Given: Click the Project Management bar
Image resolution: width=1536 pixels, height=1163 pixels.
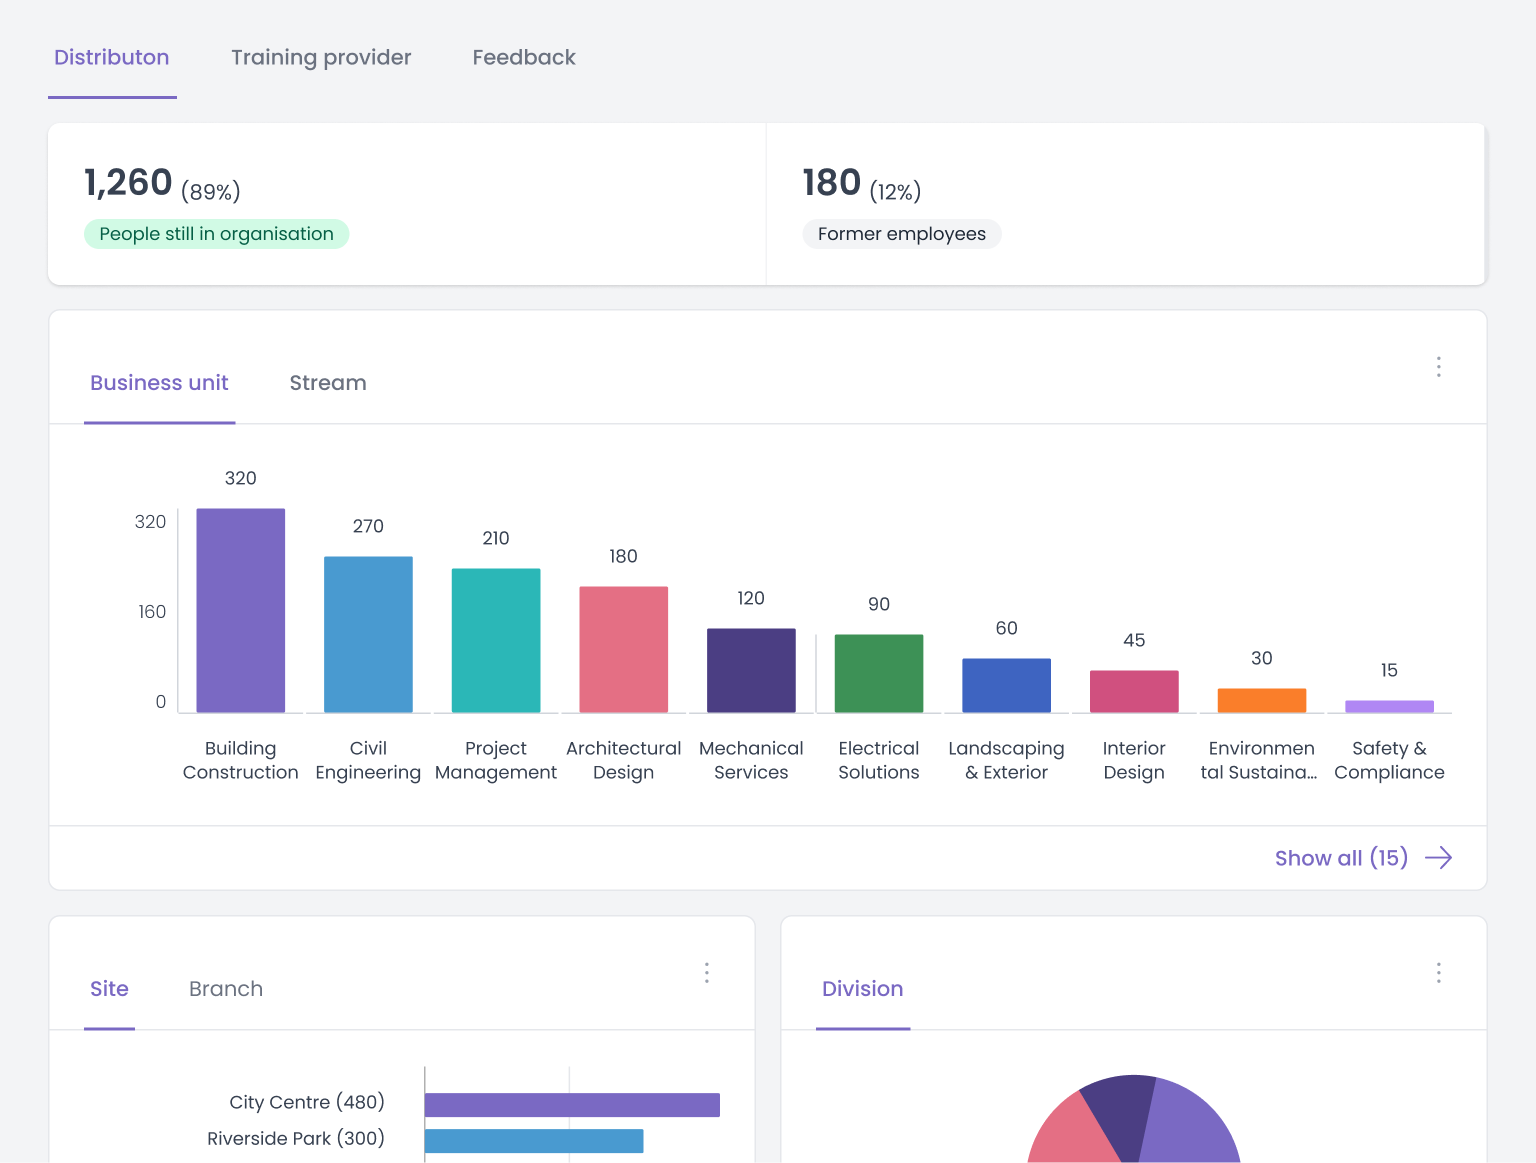Looking at the screenshot, I should [496, 640].
